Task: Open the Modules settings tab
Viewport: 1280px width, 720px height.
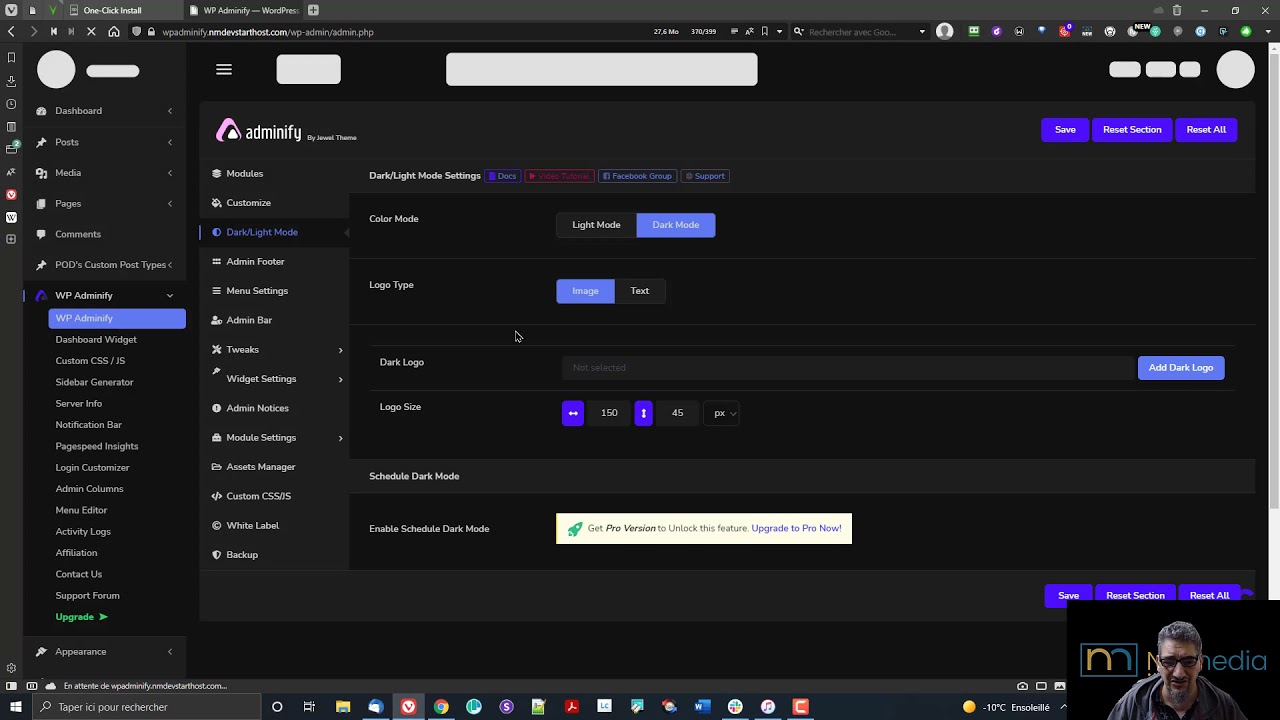Action: (244, 174)
